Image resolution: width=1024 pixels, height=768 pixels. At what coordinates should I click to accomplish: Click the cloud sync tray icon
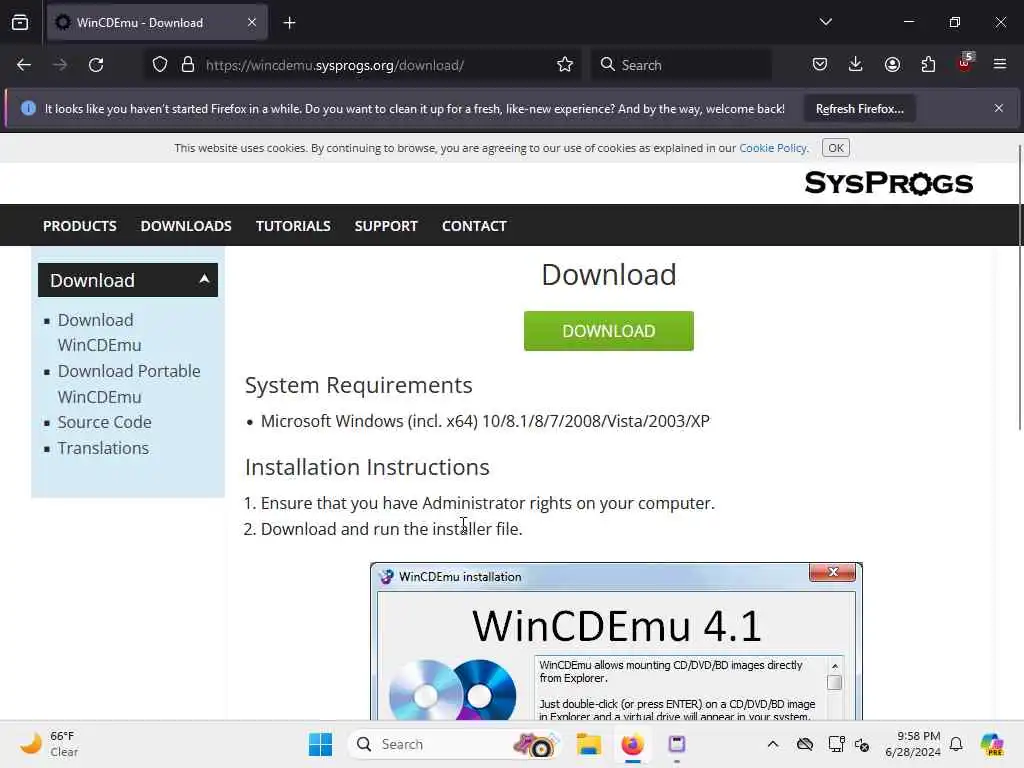coord(805,744)
